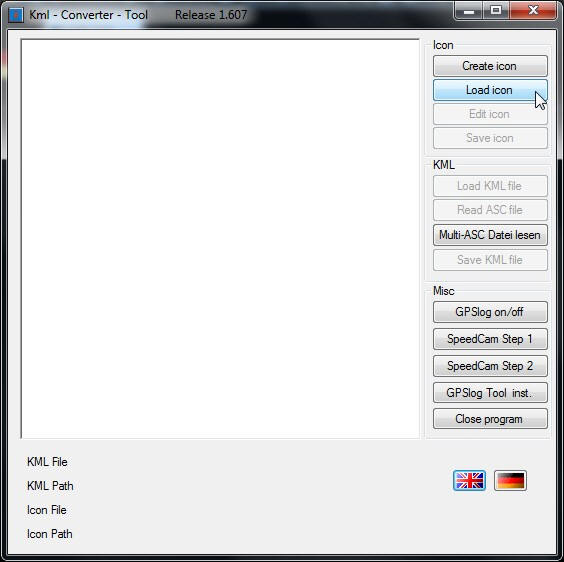
Task: Toggle GPSlog on/off
Action: [490, 312]
